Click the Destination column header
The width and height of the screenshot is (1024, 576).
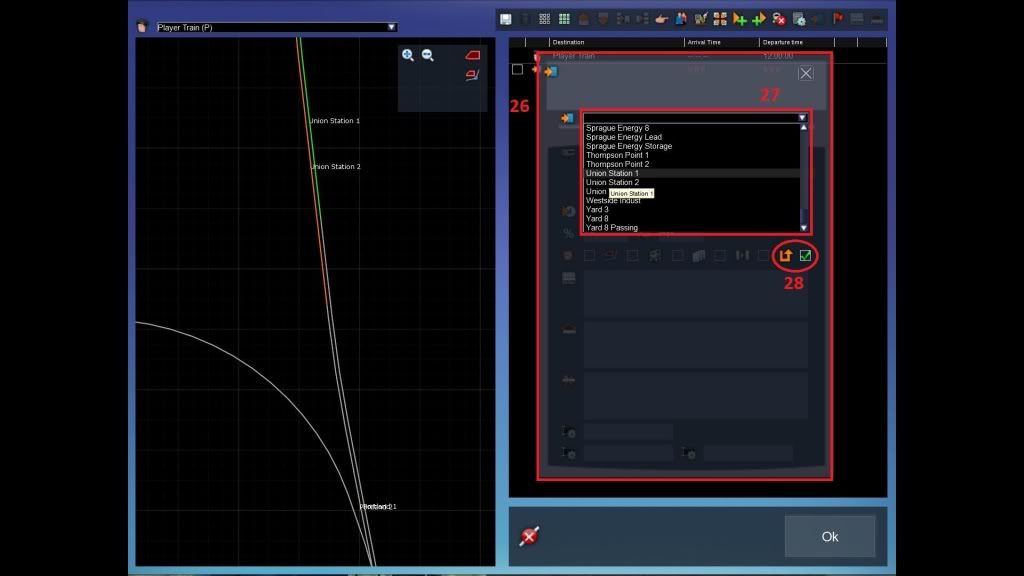[568, 42]
